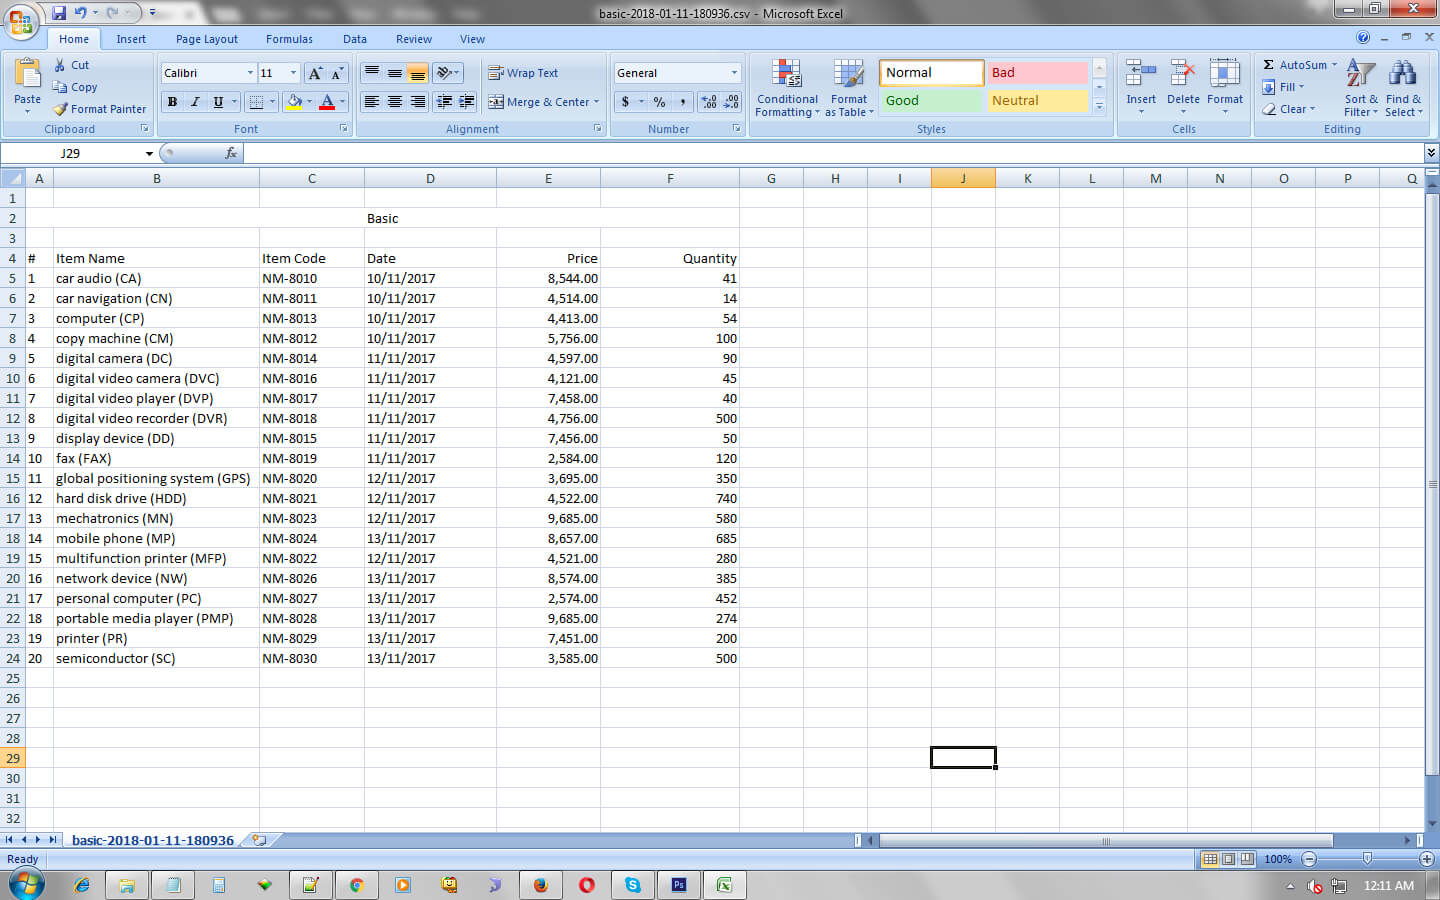Click the Name Box showing J29
This screenshot has width=1440, height=900.
70,153
